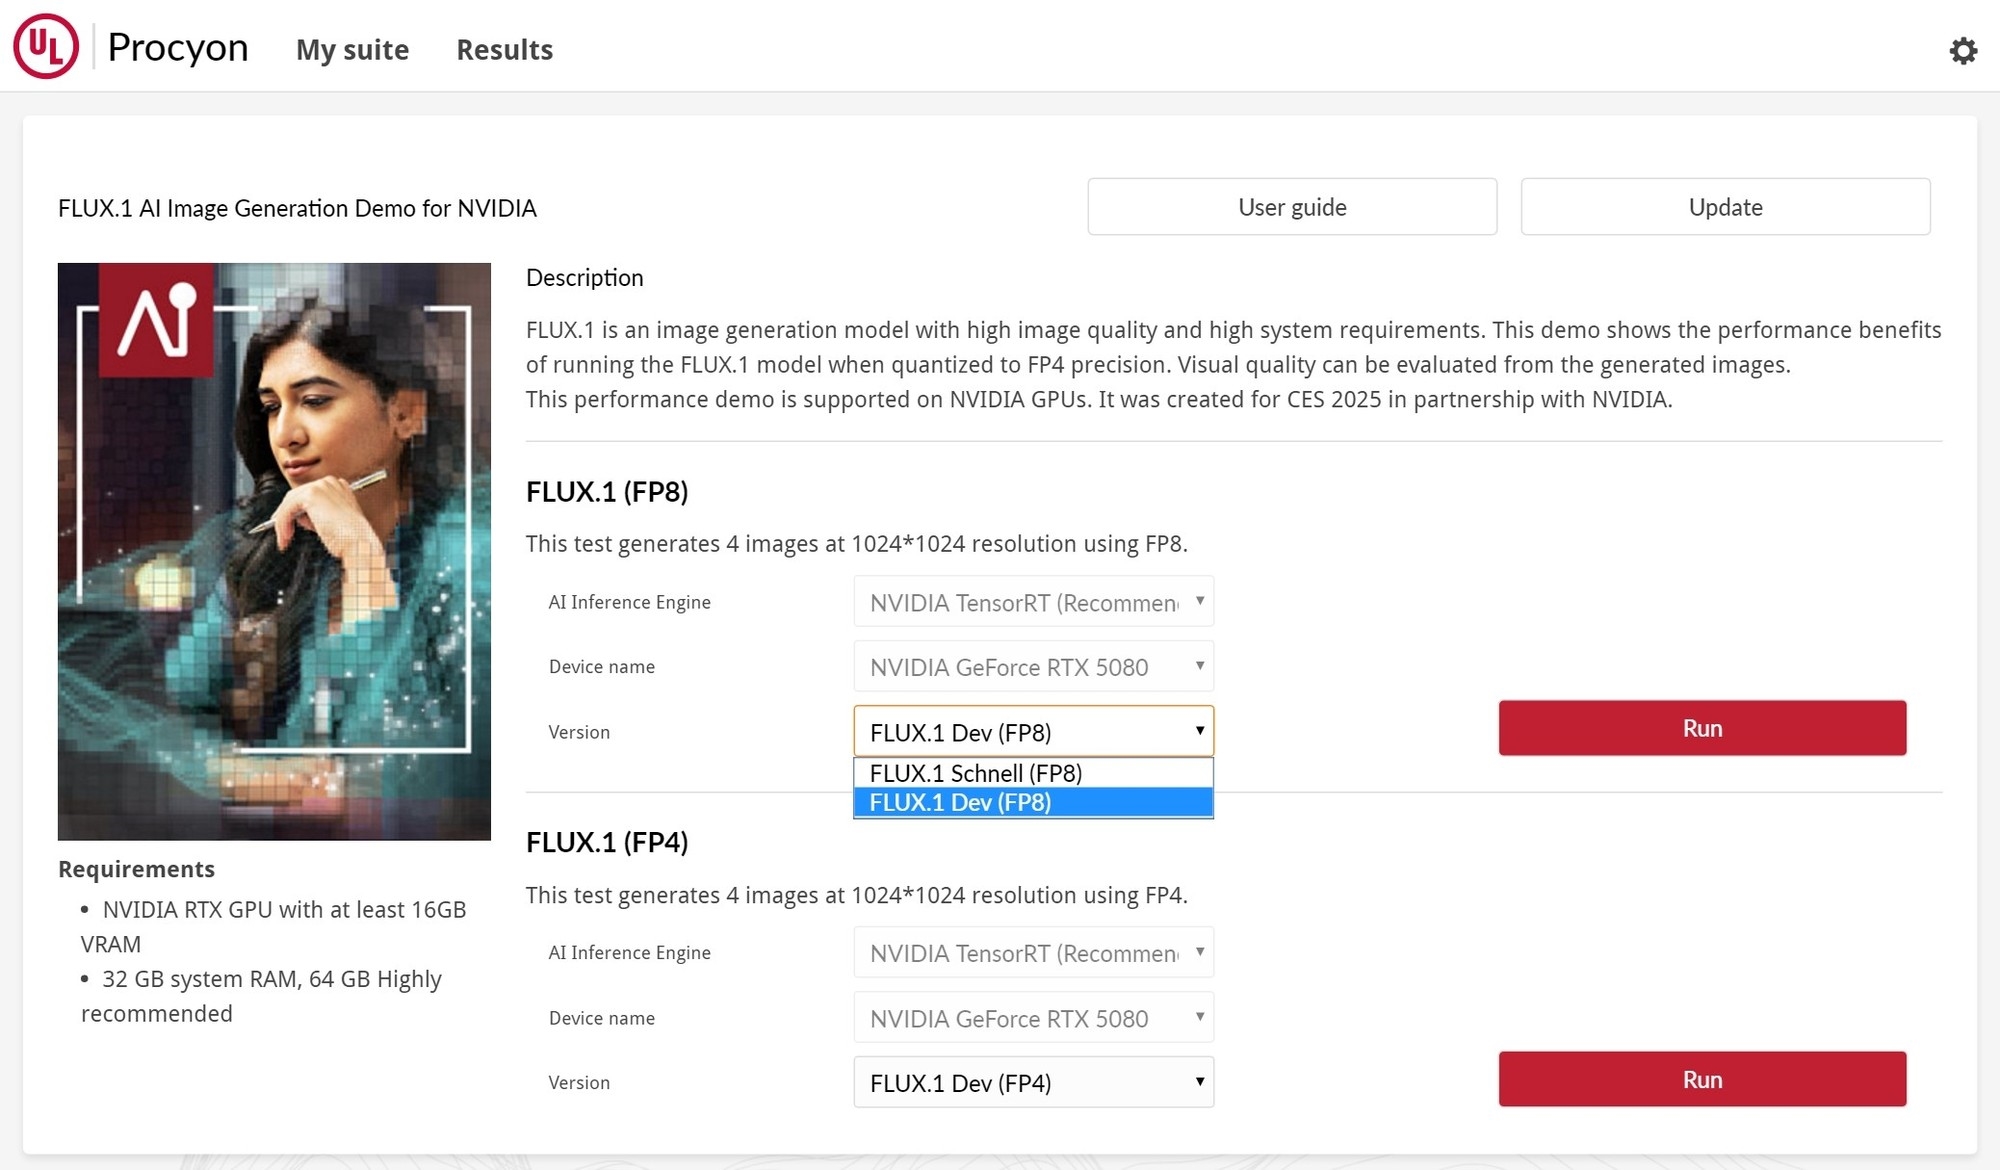Click the FP4 Version dropdown arrow

[1199, 1081]
